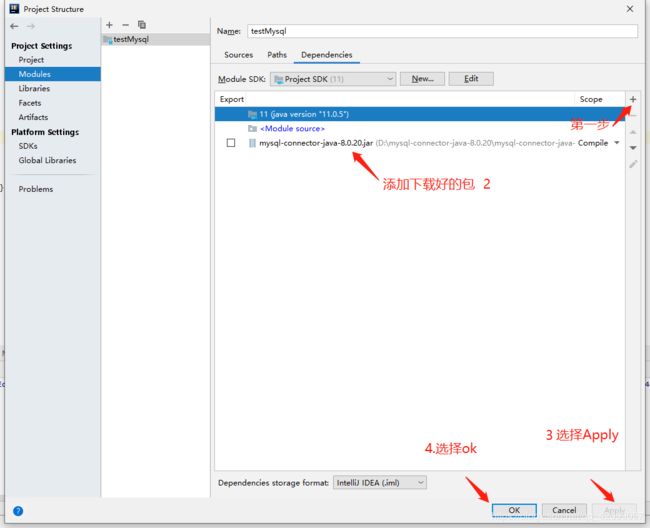Remove selected module with minus icon
Screen dimensions: 650x528
pos(126,25)
